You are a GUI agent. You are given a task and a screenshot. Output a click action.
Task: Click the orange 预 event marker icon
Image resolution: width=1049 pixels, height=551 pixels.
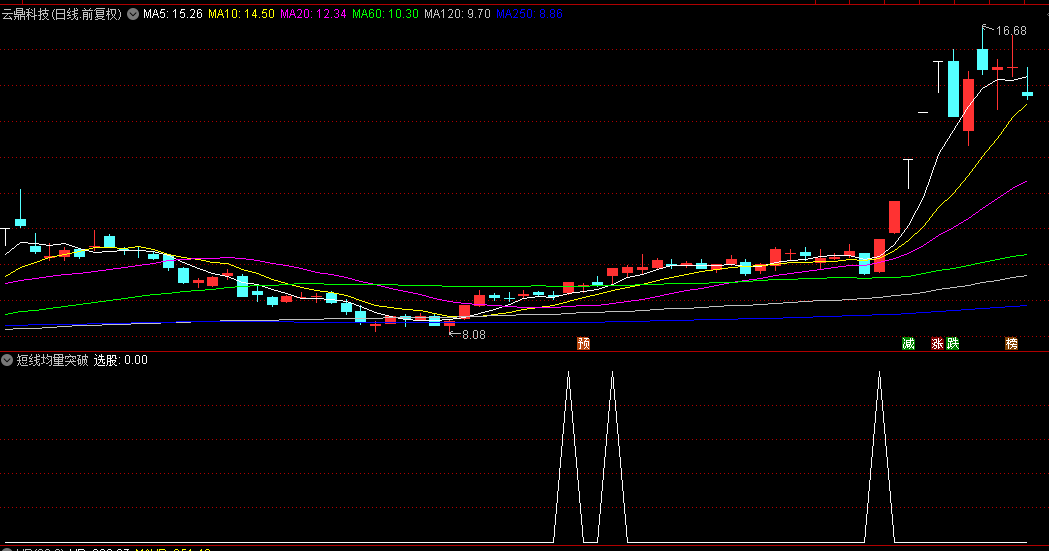583,344
